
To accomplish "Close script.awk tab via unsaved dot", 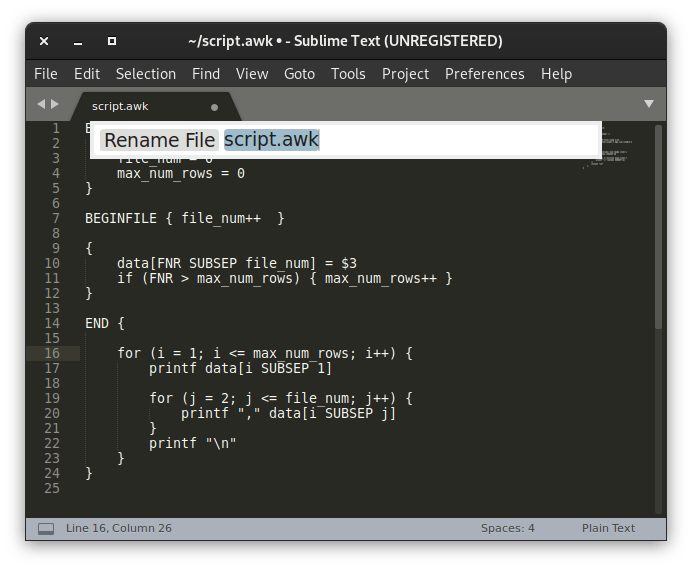I will click(214, 107).
